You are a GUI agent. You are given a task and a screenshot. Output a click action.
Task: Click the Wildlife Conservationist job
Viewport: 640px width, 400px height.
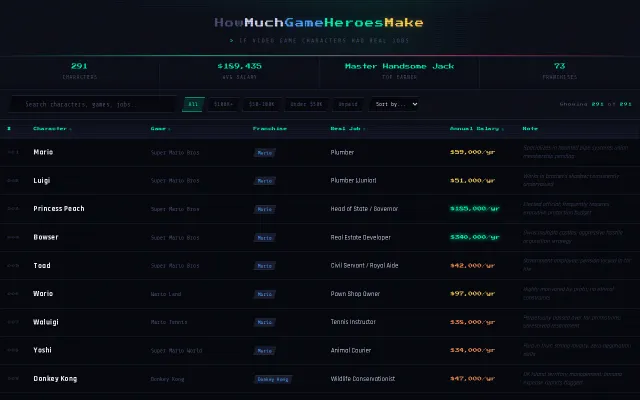point(362,379)
